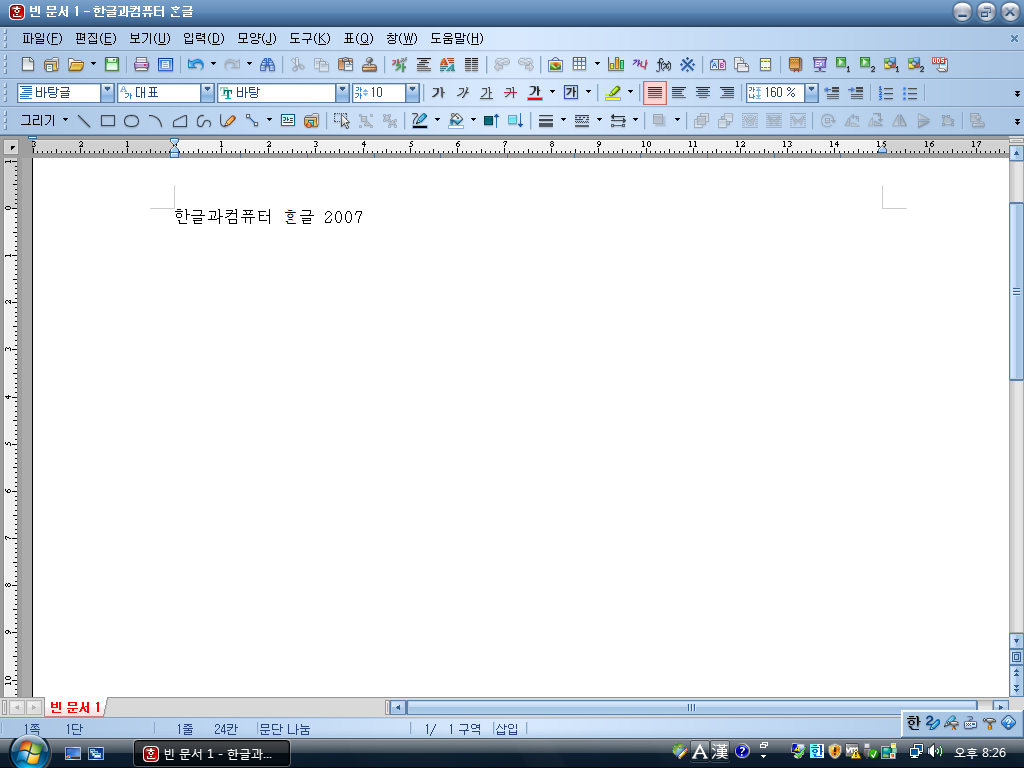This screenshot has height=768, width=1024.
Task: Click the fill color paint bucket swatch
Action: 456,121
